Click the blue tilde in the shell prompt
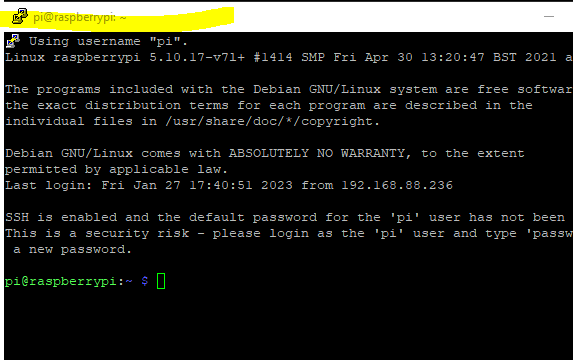Image resolution: width=573 pixels, height=360 pixels. 129,281
